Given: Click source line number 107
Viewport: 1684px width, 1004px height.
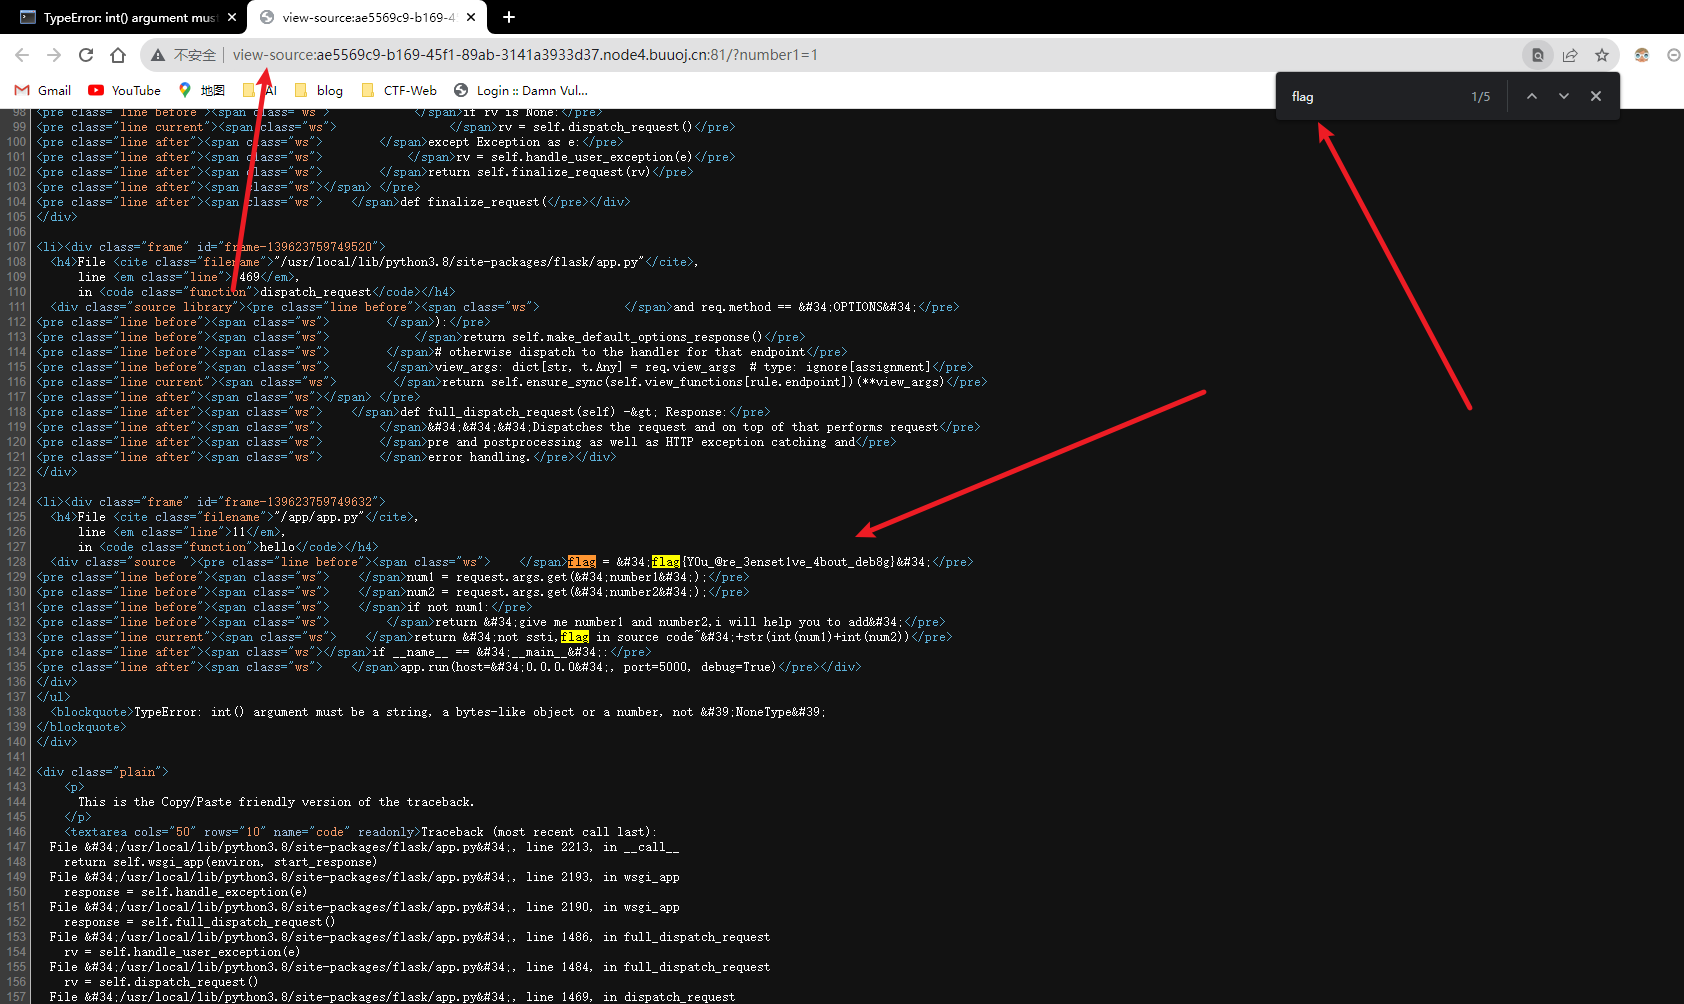Looking at the screenshot, I should pyautogui.click(x=17, y=247).
